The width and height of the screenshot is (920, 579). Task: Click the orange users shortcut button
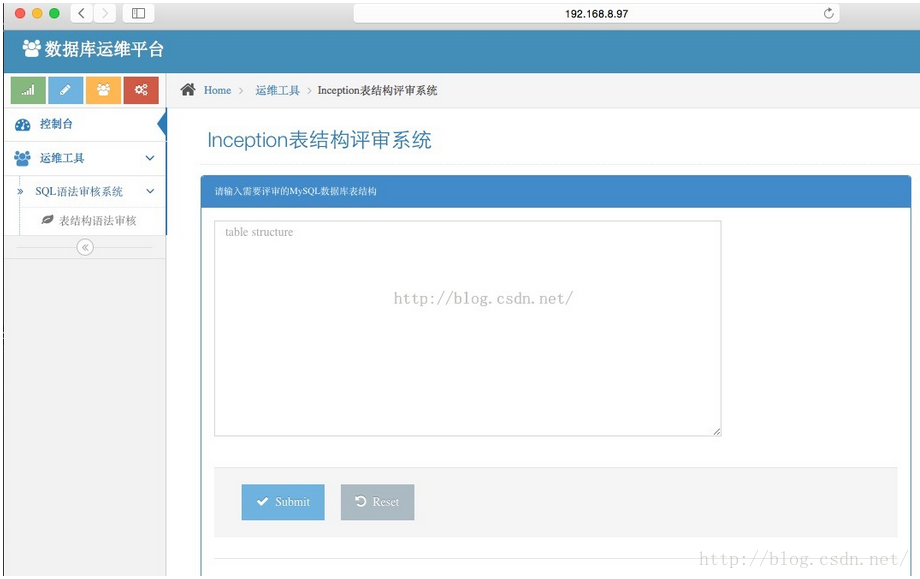coord(103,90)
